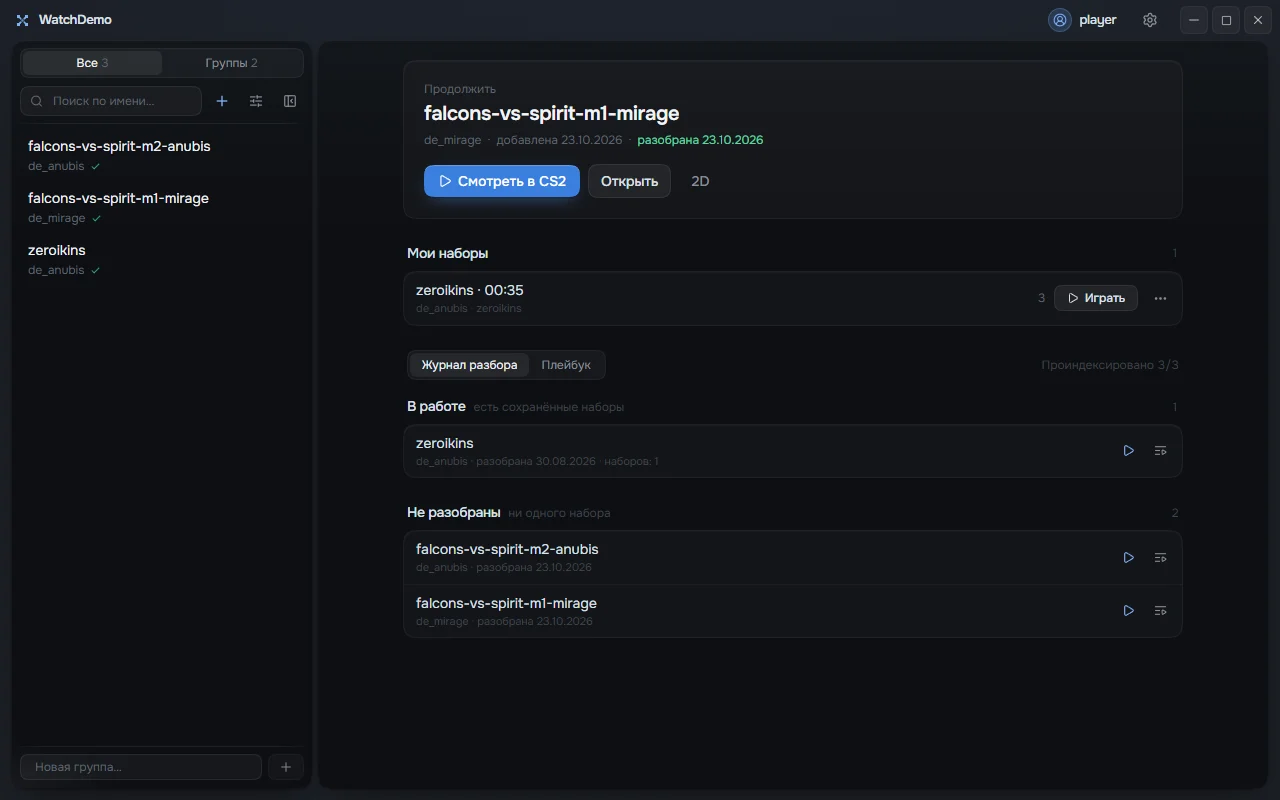The height and width of the screenshot is (800, 1280).
Task: Click the Мои наборы section heading
Action: [448, 253]
